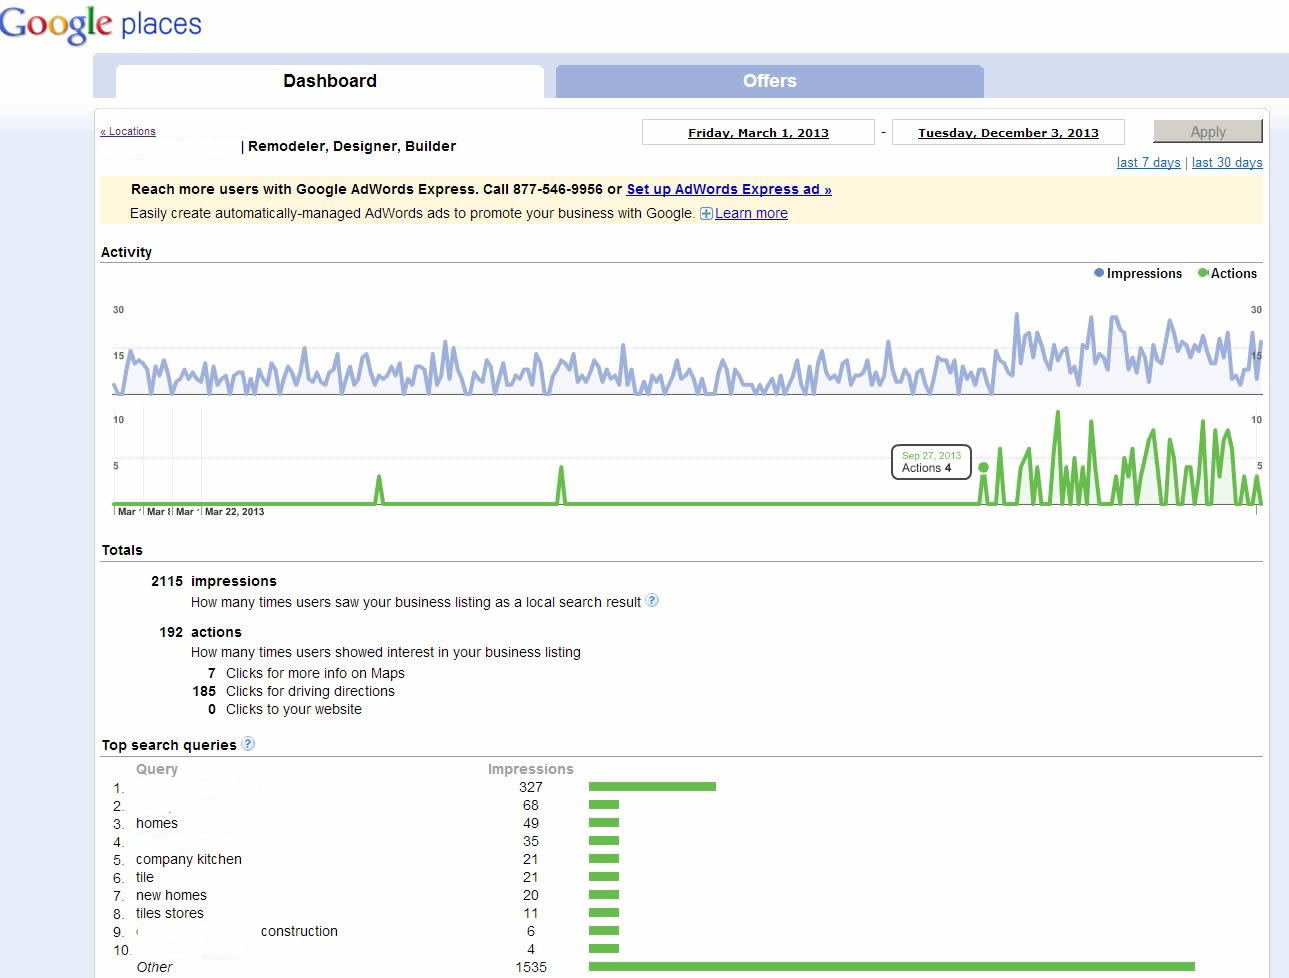Click the Activity section heading
The image size is (1289, 978).
tap(126, 252)
